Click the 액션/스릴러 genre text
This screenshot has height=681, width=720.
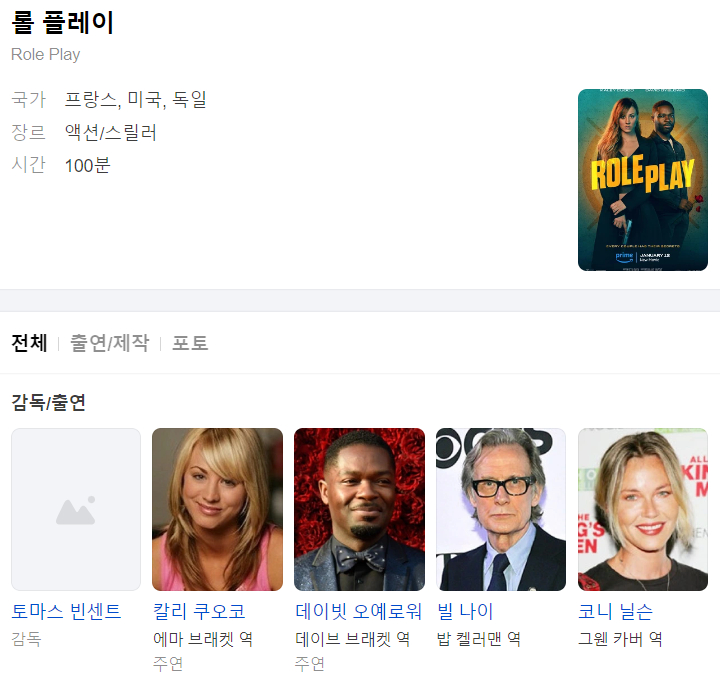(110, 132)
